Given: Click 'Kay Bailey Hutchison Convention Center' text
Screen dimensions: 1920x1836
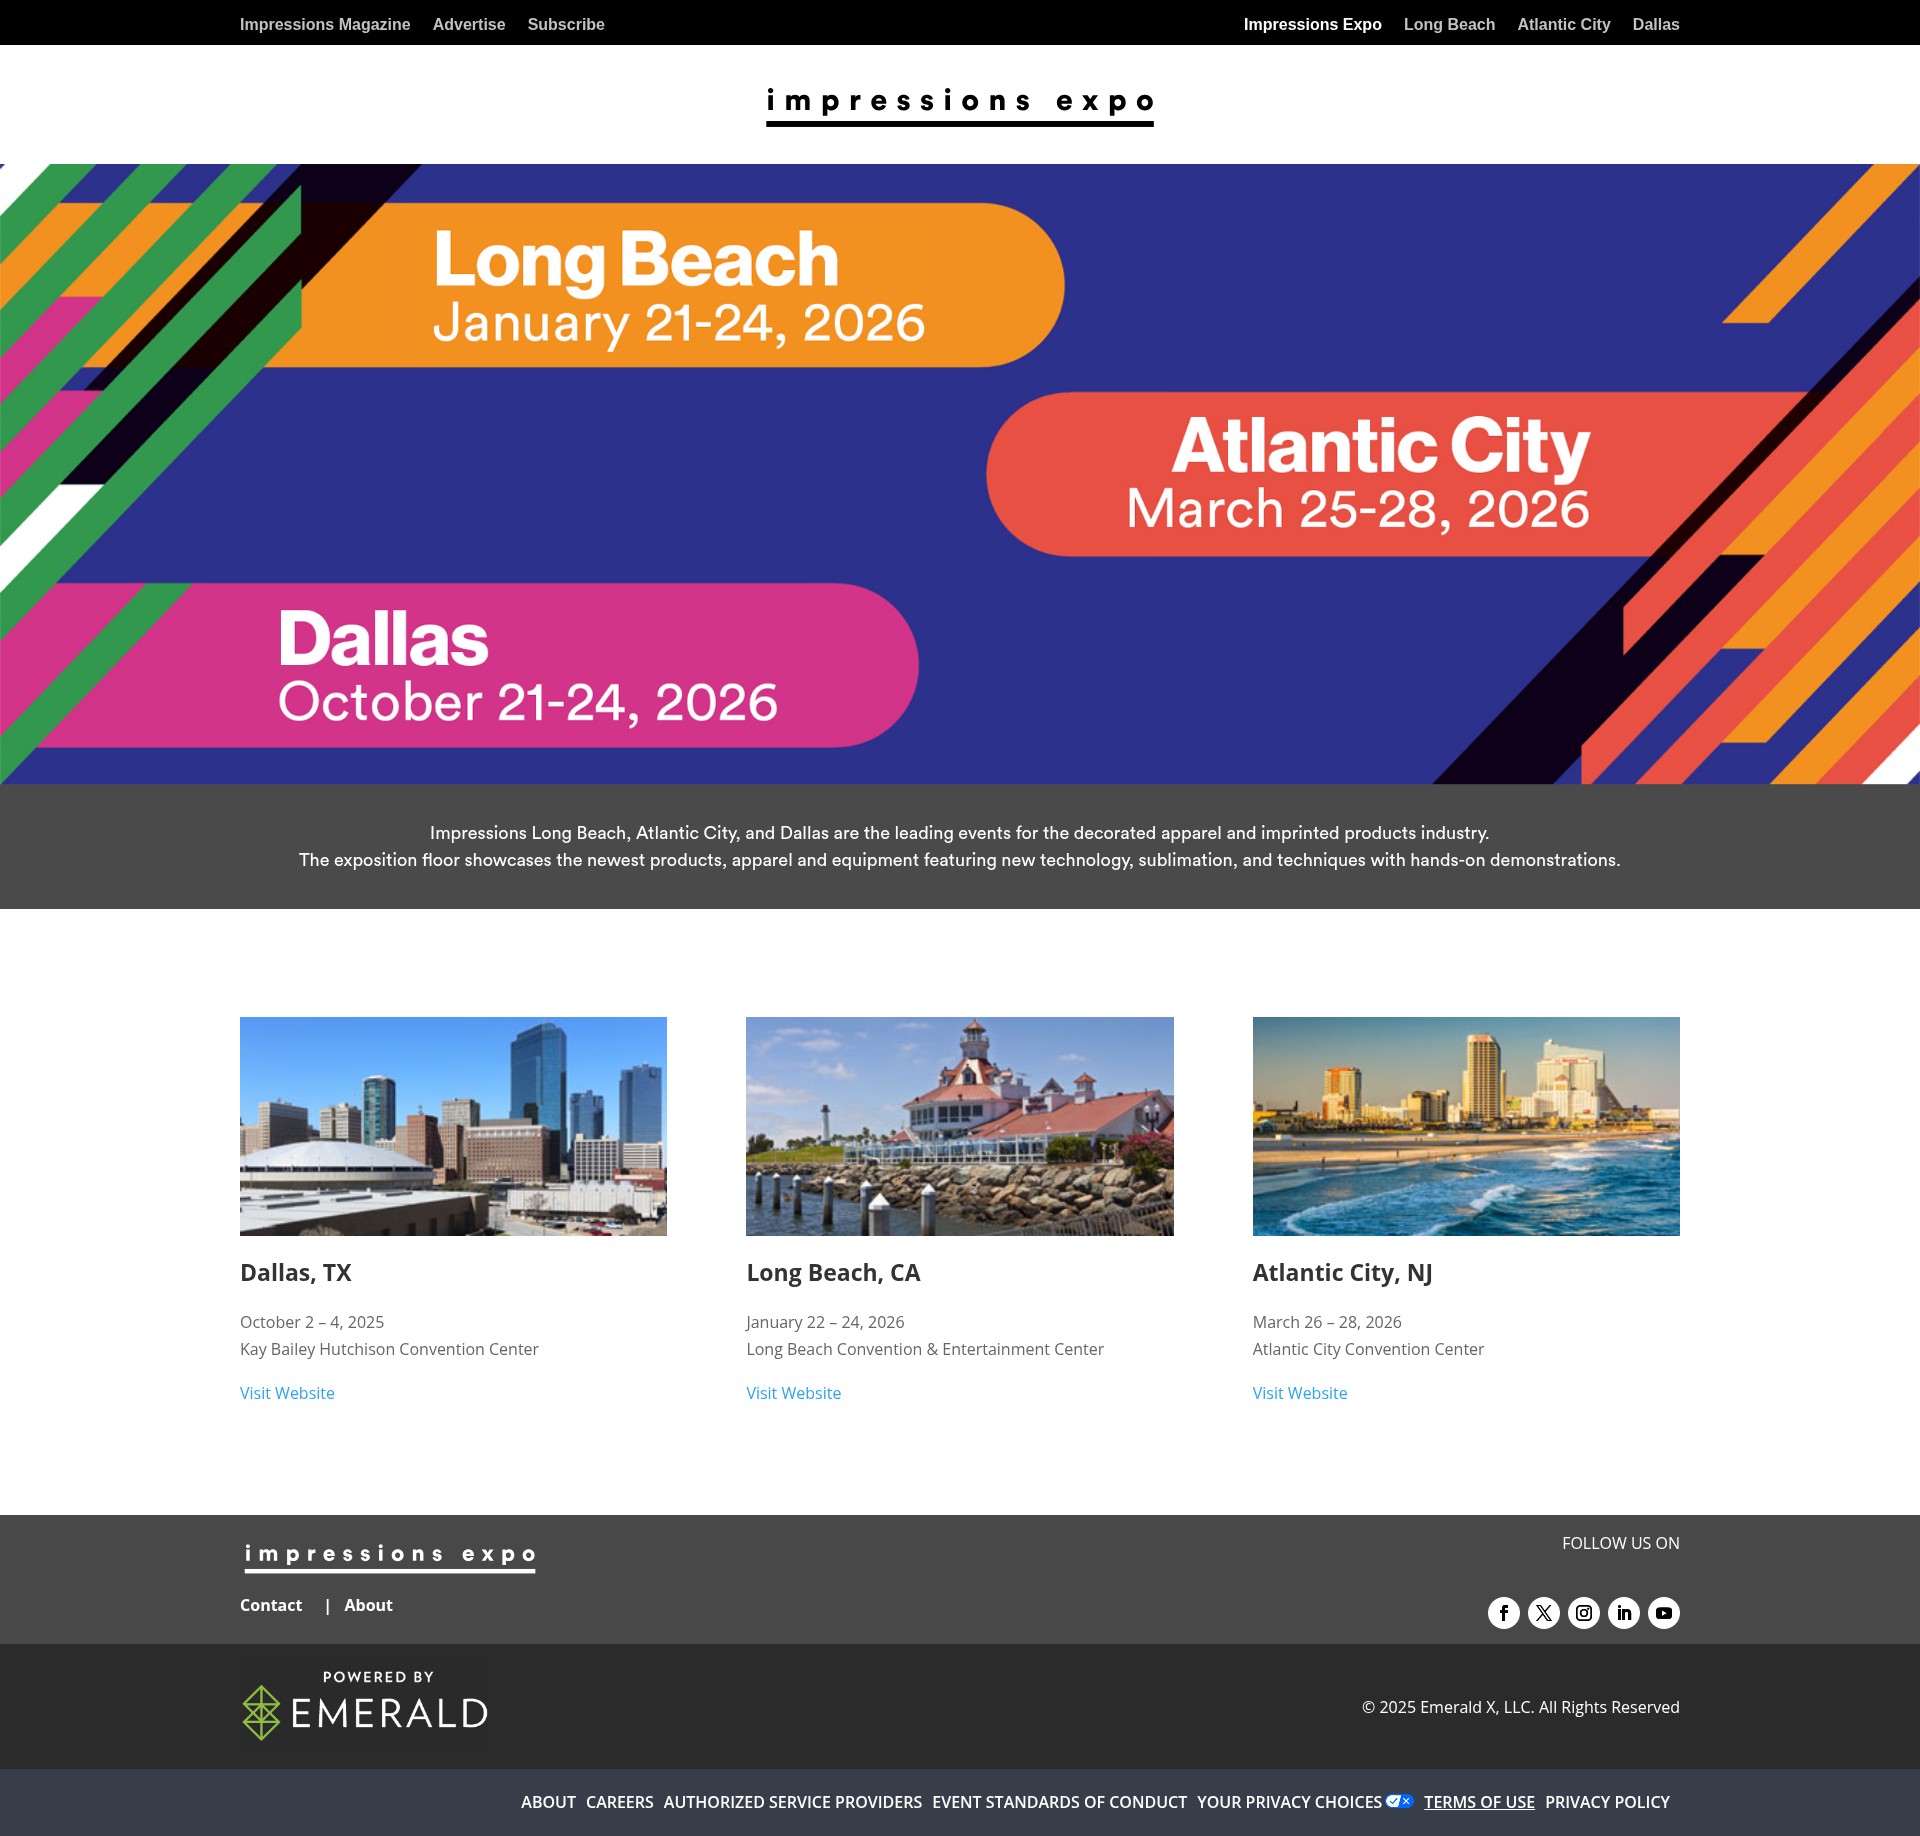Looking at the screenshot, I should click(x=389, y=1349).
